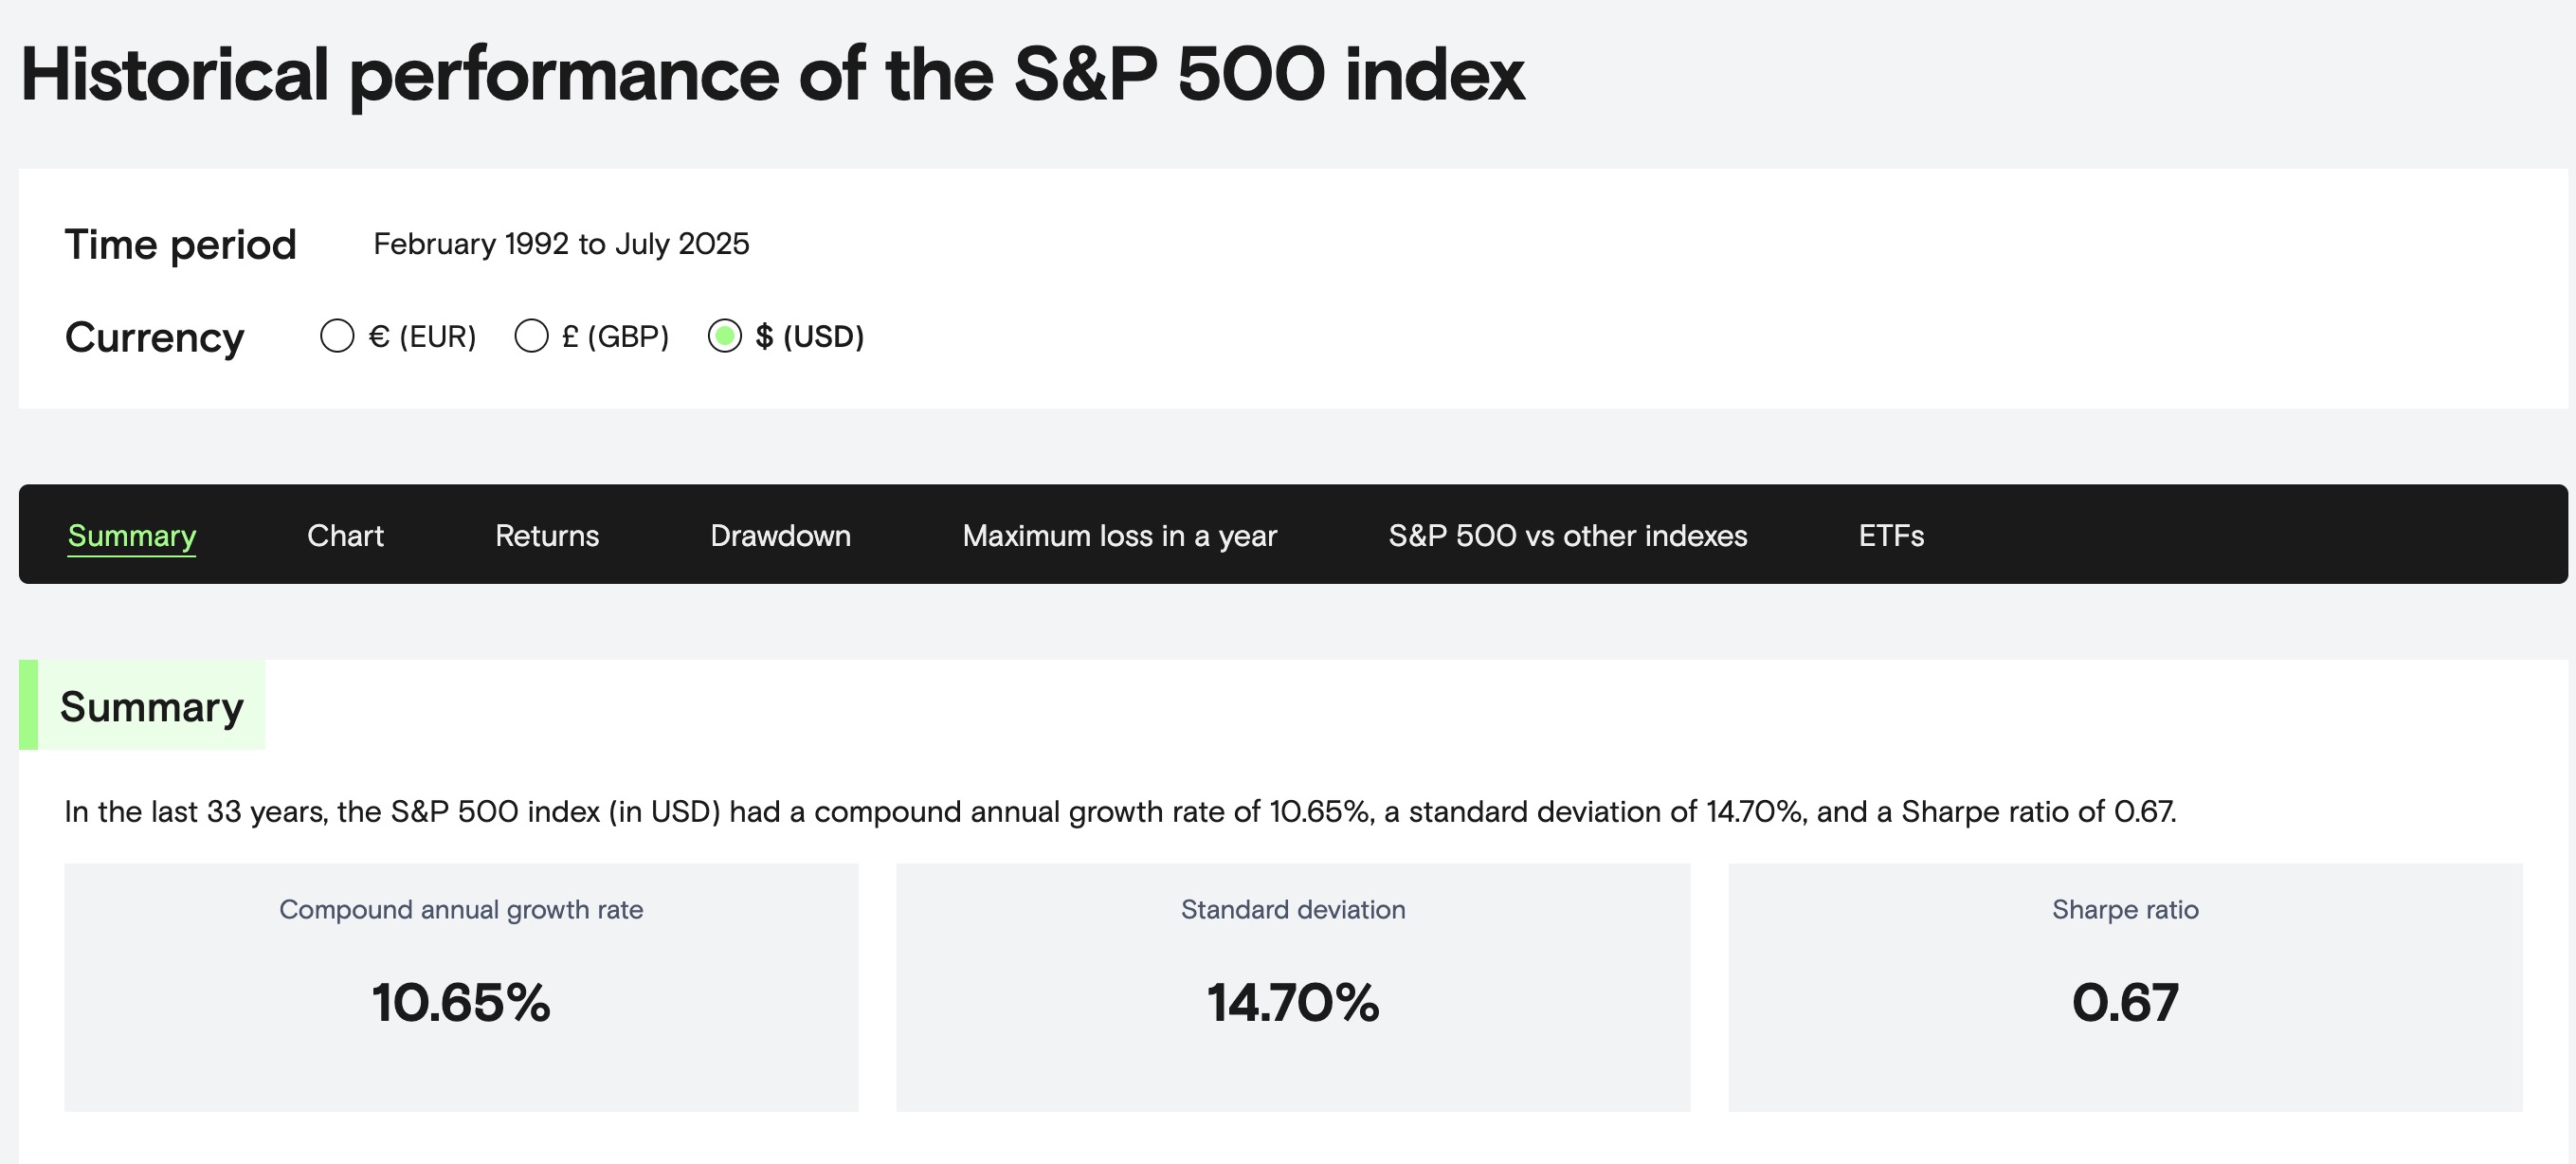Click the large bold 14.70% figure
The image size is (2576, 1164).
pyautogui.click(x=1293, y=1002)
